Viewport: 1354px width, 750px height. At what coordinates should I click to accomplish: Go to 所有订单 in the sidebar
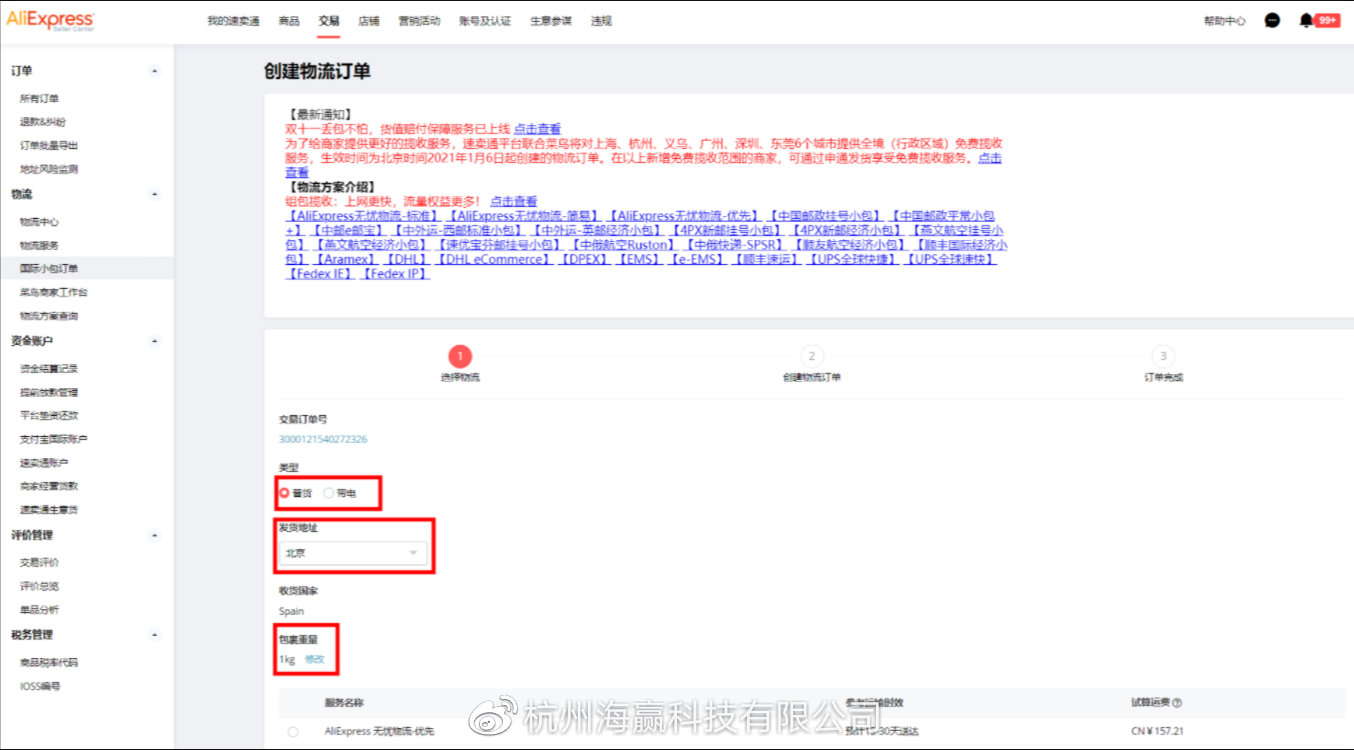click(x=39, y=98)
